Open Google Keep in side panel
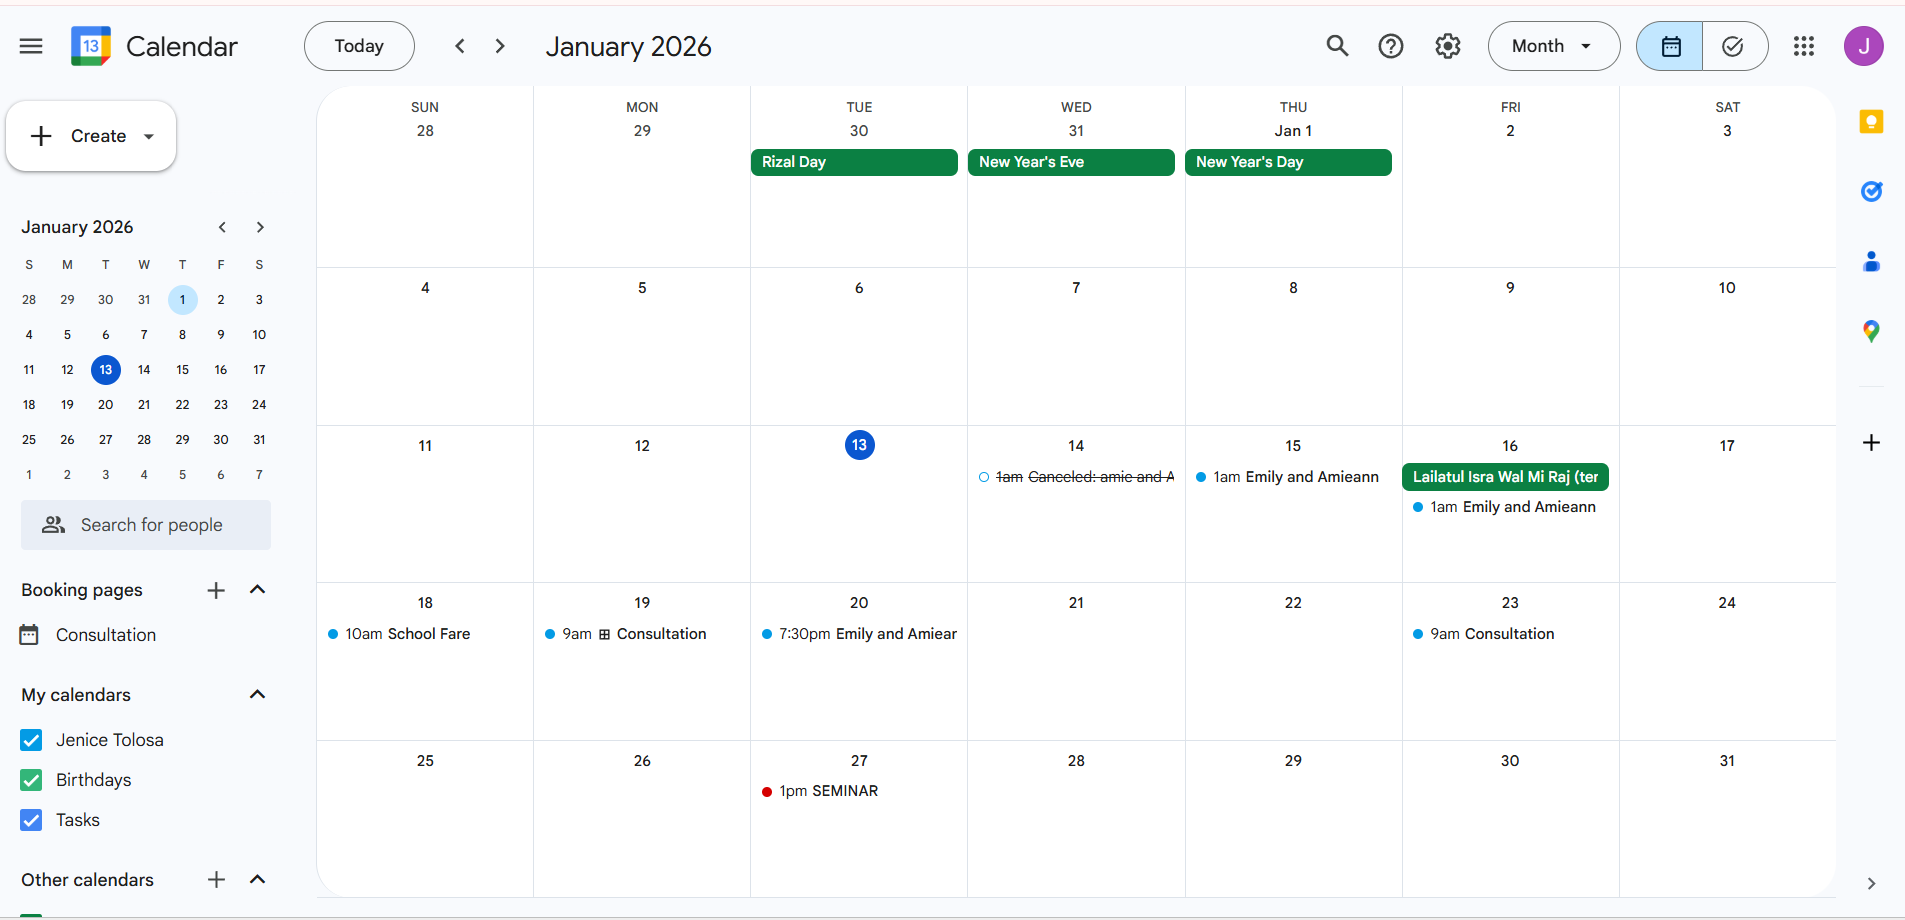The image size is (1905, 920). pyautogui.click(x=1871, y=122)
